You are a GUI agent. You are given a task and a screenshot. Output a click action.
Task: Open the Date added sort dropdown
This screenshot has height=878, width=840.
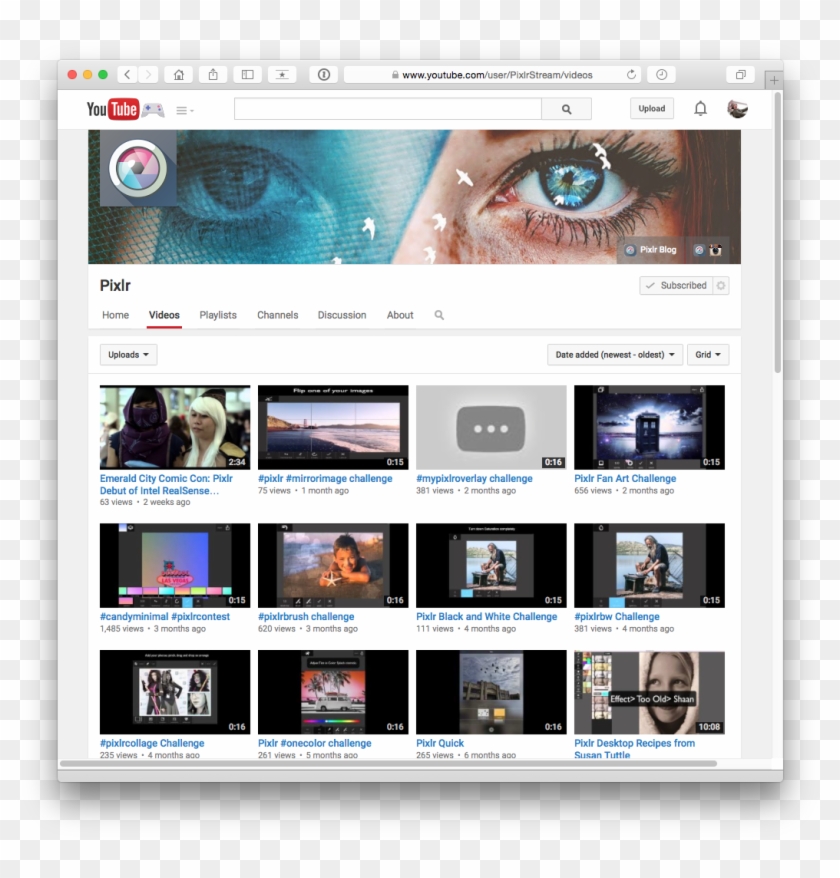tap(614, 354)
